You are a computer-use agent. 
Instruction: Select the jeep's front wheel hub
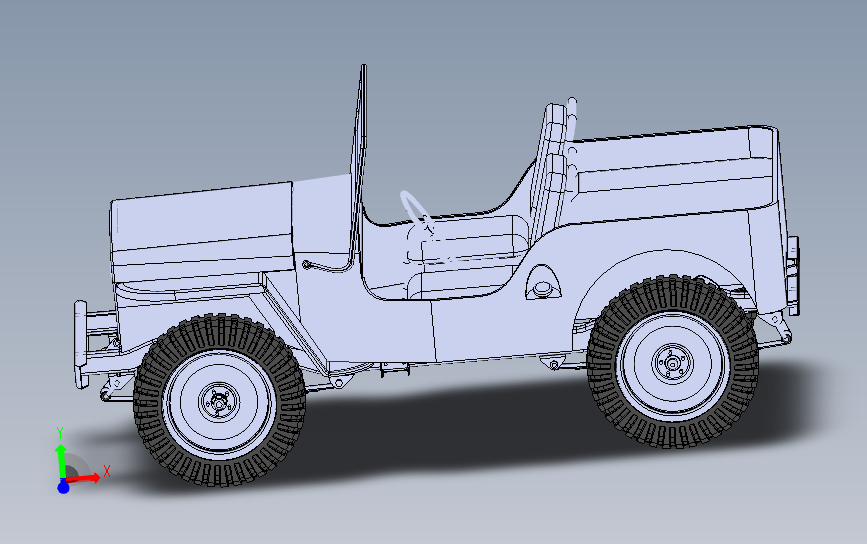pos(219,403)
